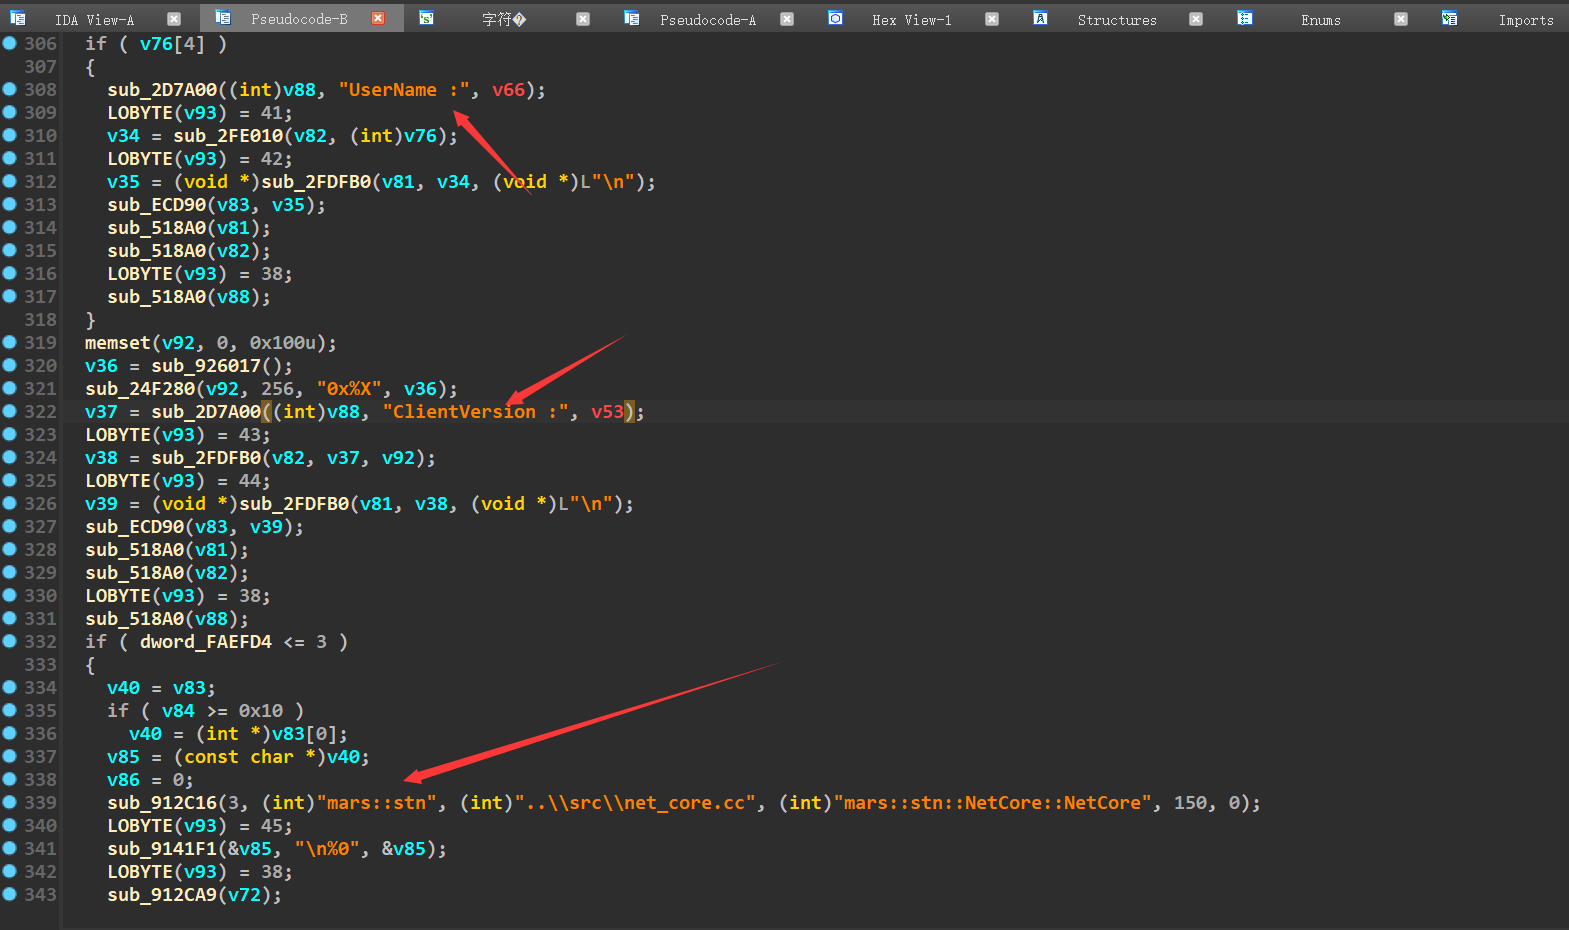Switch to the Hex View-1 tab
Image resolution: width=1569 pixels, height=930 pixels.
[x=911, y=19]
